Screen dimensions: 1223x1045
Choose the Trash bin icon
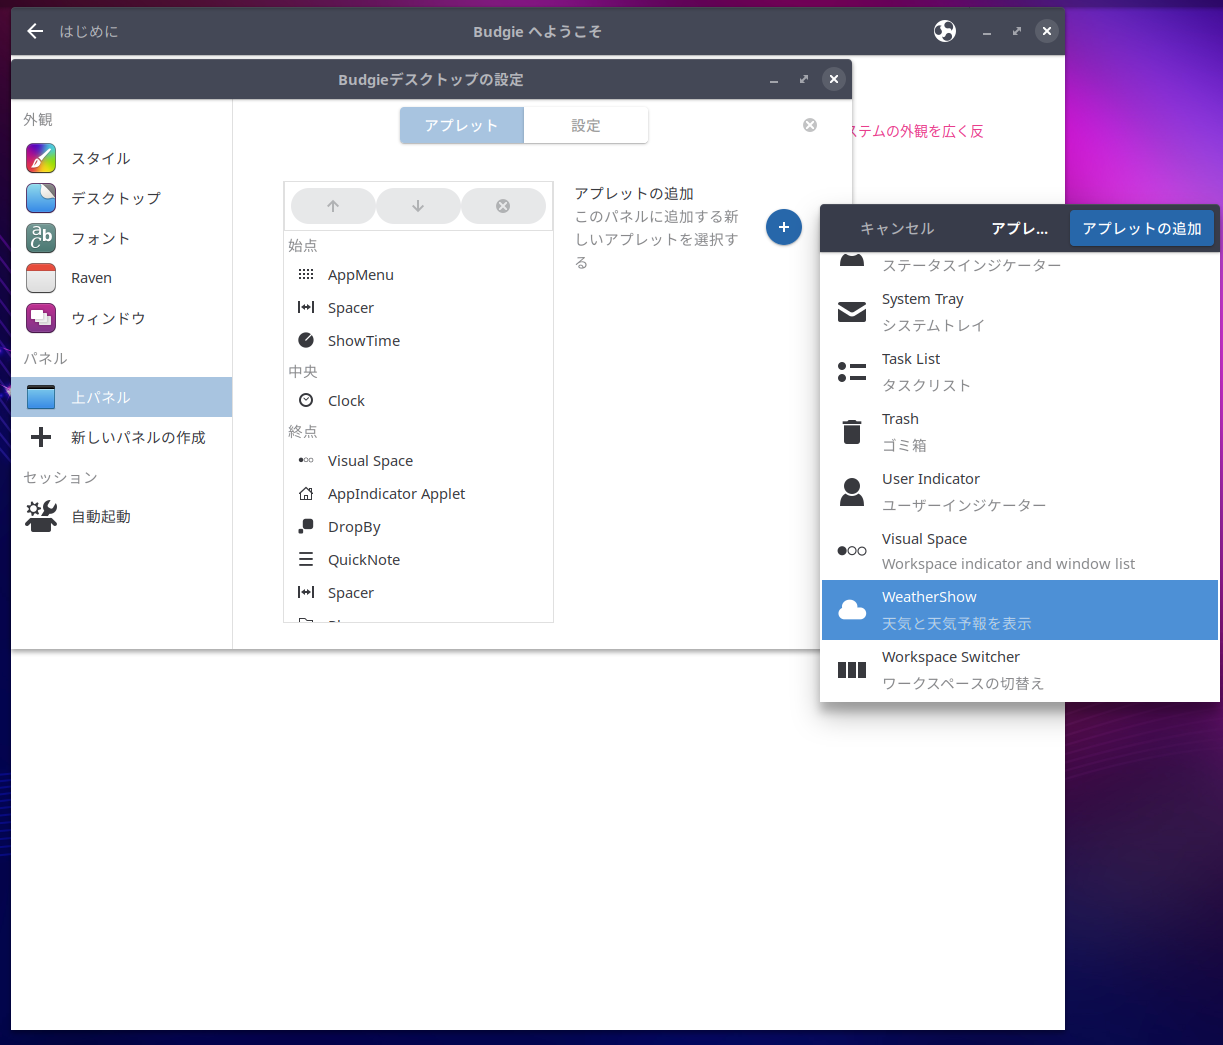(852, 432)
